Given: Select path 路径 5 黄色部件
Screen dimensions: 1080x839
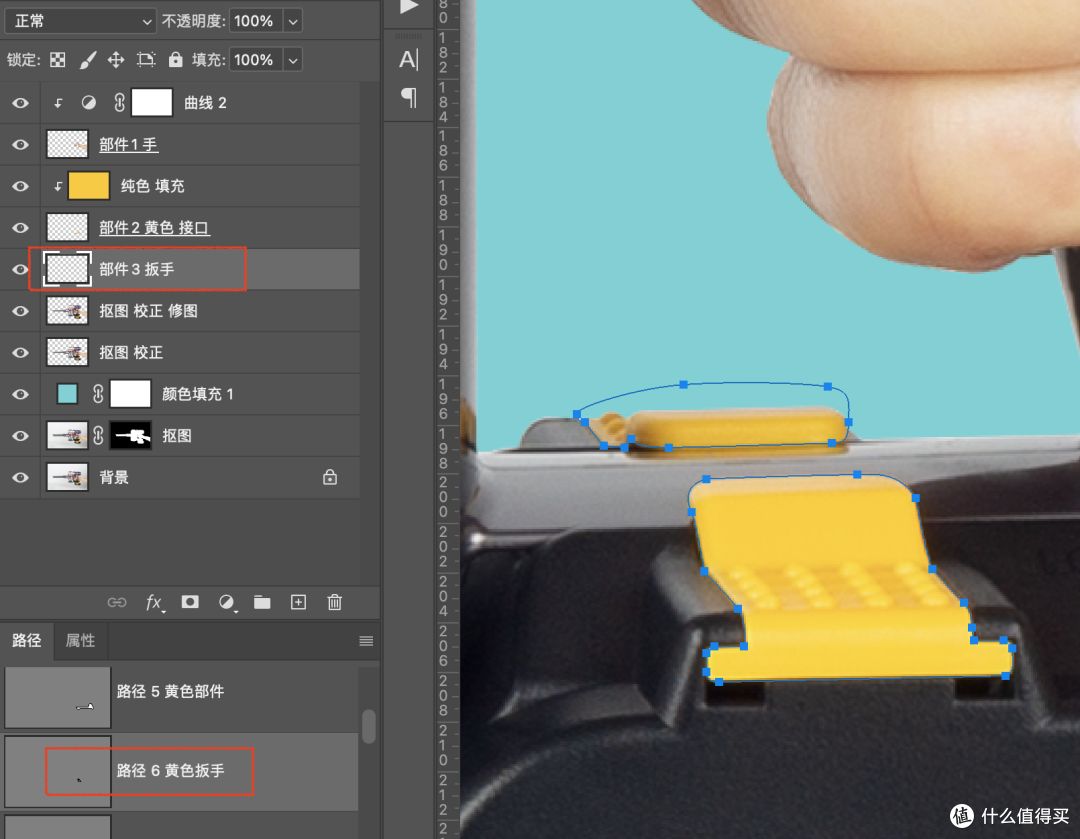Looking at the screenshot, I should pos(181,696).
